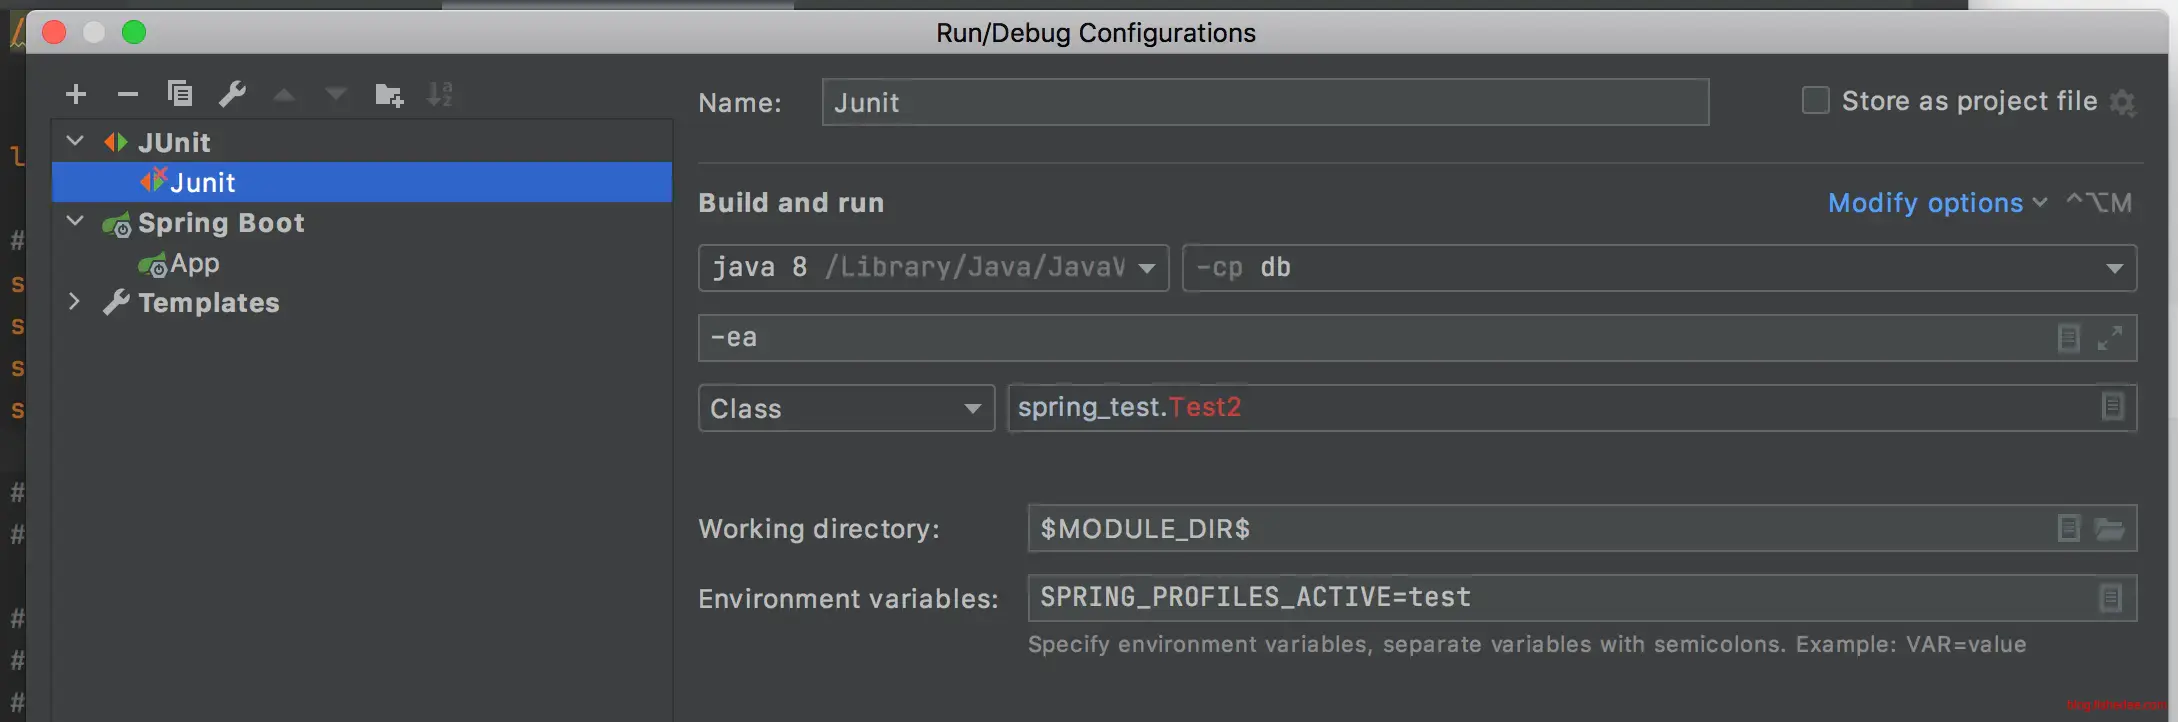This screenshot has width=2178, height=722.
Task: Click the Environment variables input field
Action: [1560, 598]
